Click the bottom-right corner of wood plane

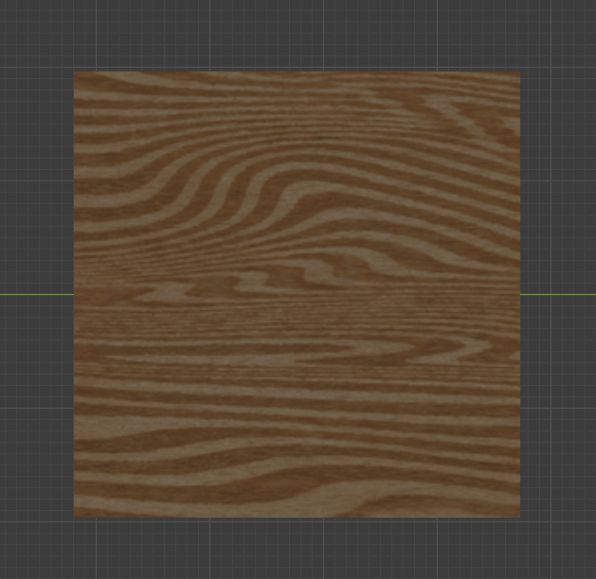pyautogui.click(x=520, y=517)
